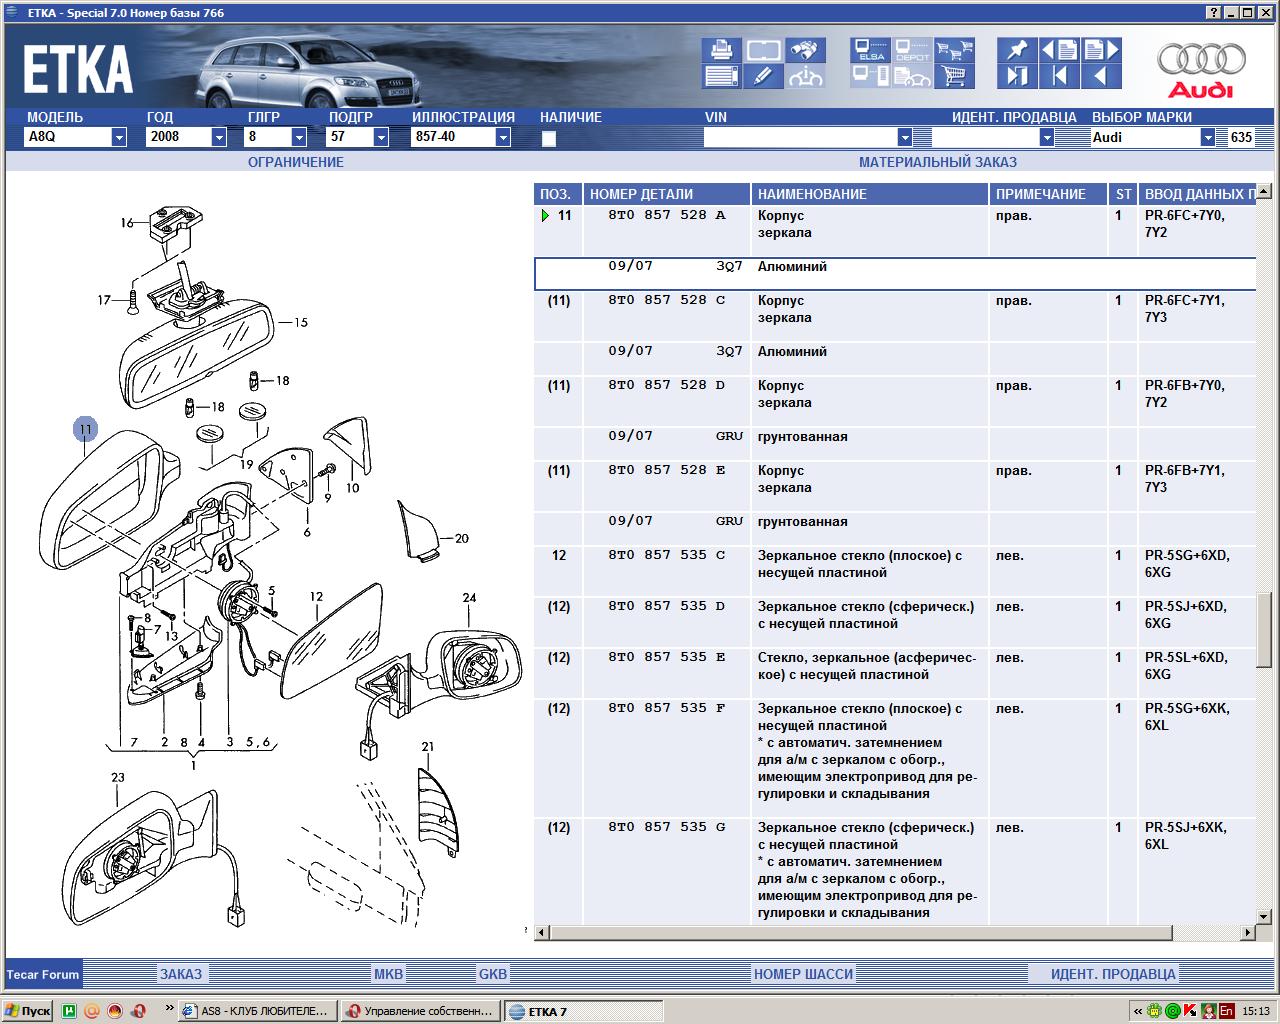Jump to first with the skip-back icon
The image size is (1280, 1024).
1059,76
